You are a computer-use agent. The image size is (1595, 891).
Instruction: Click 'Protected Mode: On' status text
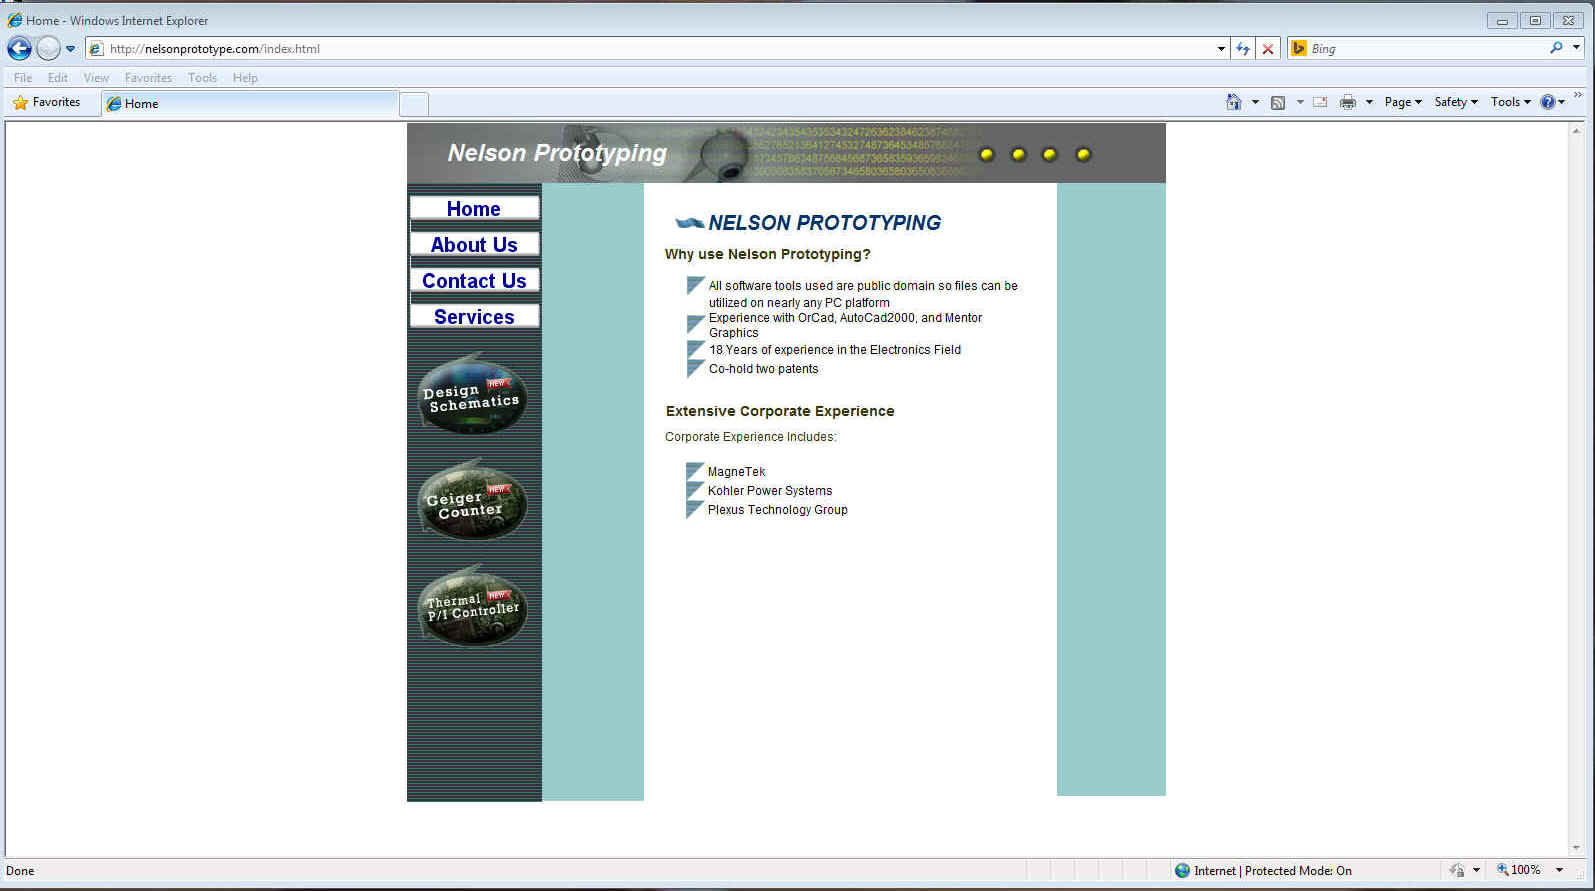tap(1298, 871)
